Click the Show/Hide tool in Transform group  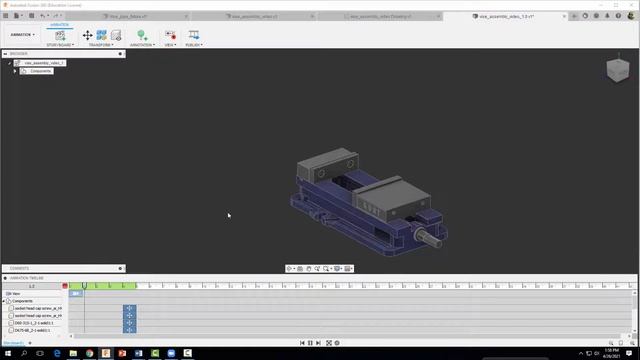pyautogui.click(x=116, y=35)
